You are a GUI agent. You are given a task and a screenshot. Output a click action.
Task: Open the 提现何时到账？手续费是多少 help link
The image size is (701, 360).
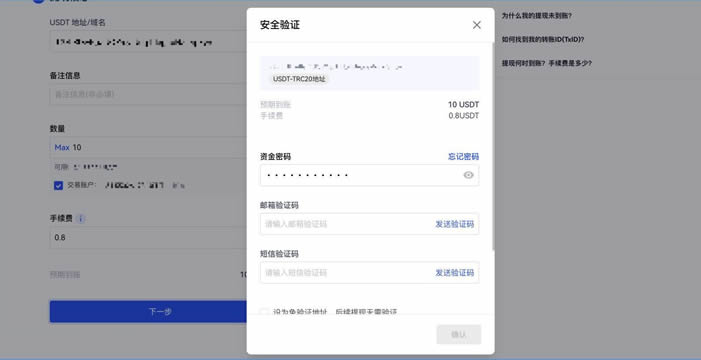click(546, 63)
